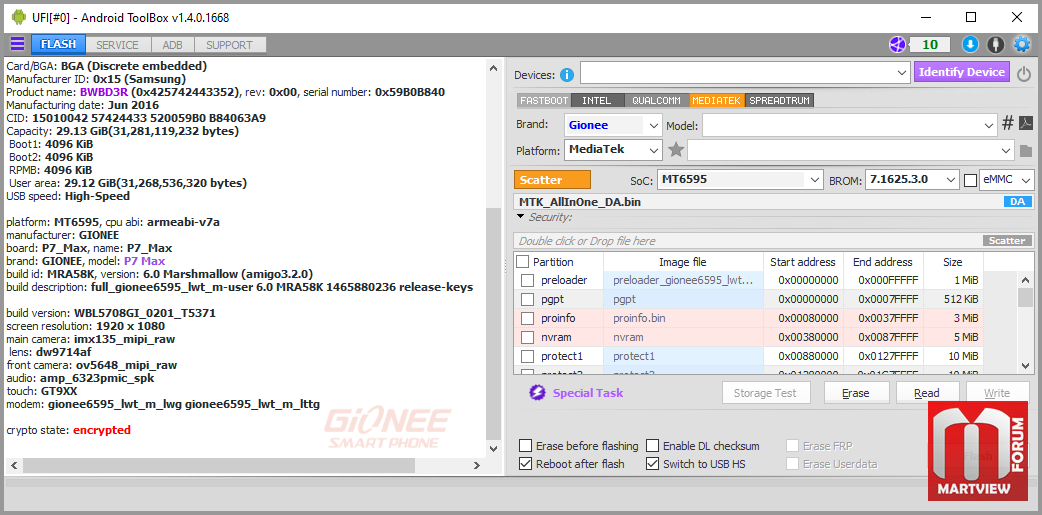Select the QUALCOMM chipset tab
The width and height of the screenshot is (1042, 515).
[x=656, y=101]
